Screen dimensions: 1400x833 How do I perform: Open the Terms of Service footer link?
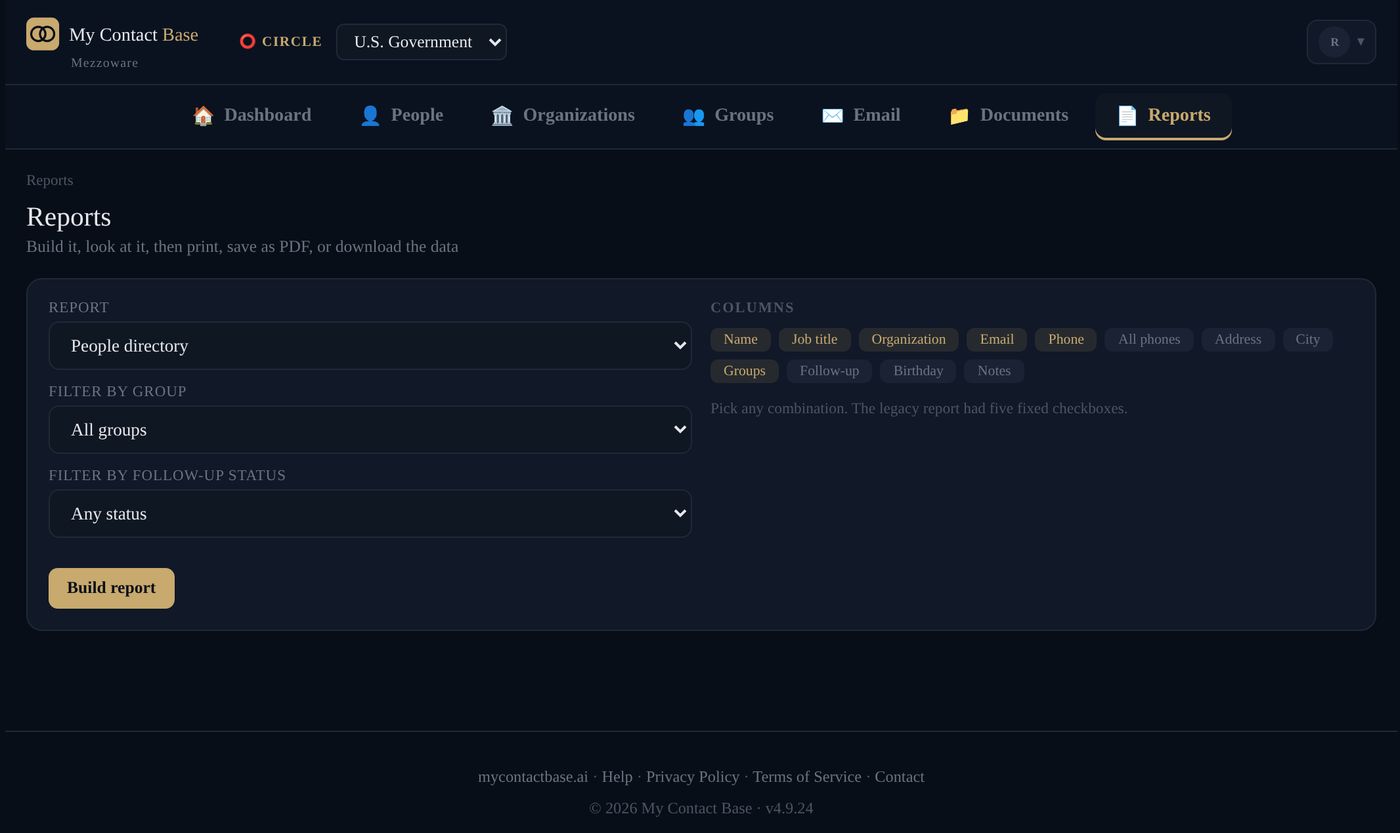(x=807, y=777)
